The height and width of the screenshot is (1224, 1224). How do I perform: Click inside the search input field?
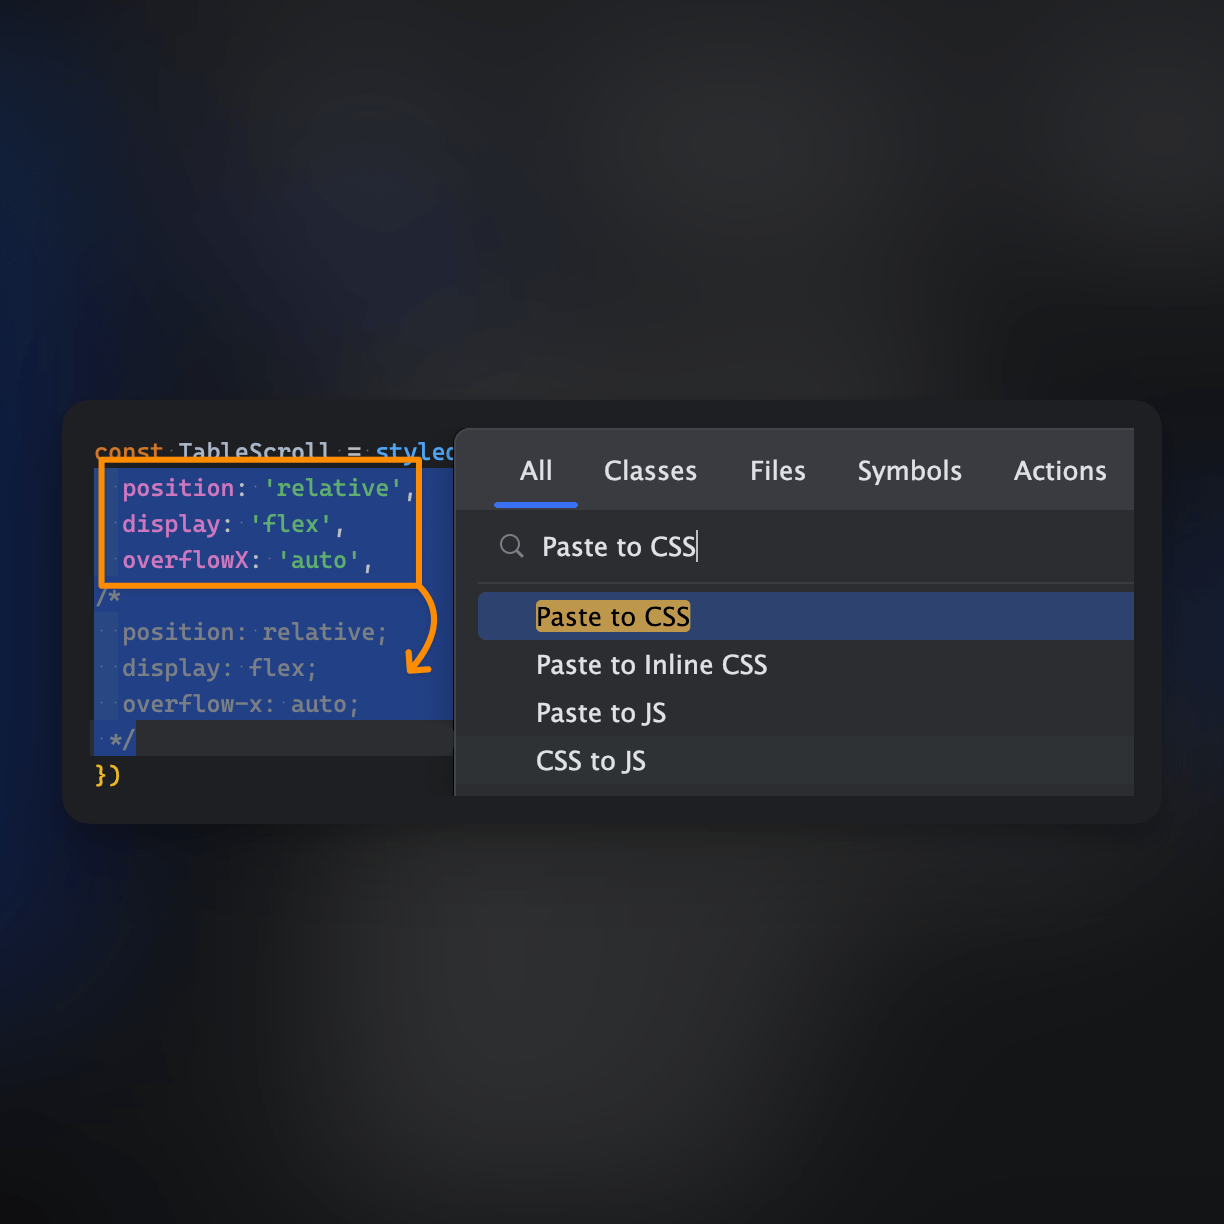coord(800,546)
